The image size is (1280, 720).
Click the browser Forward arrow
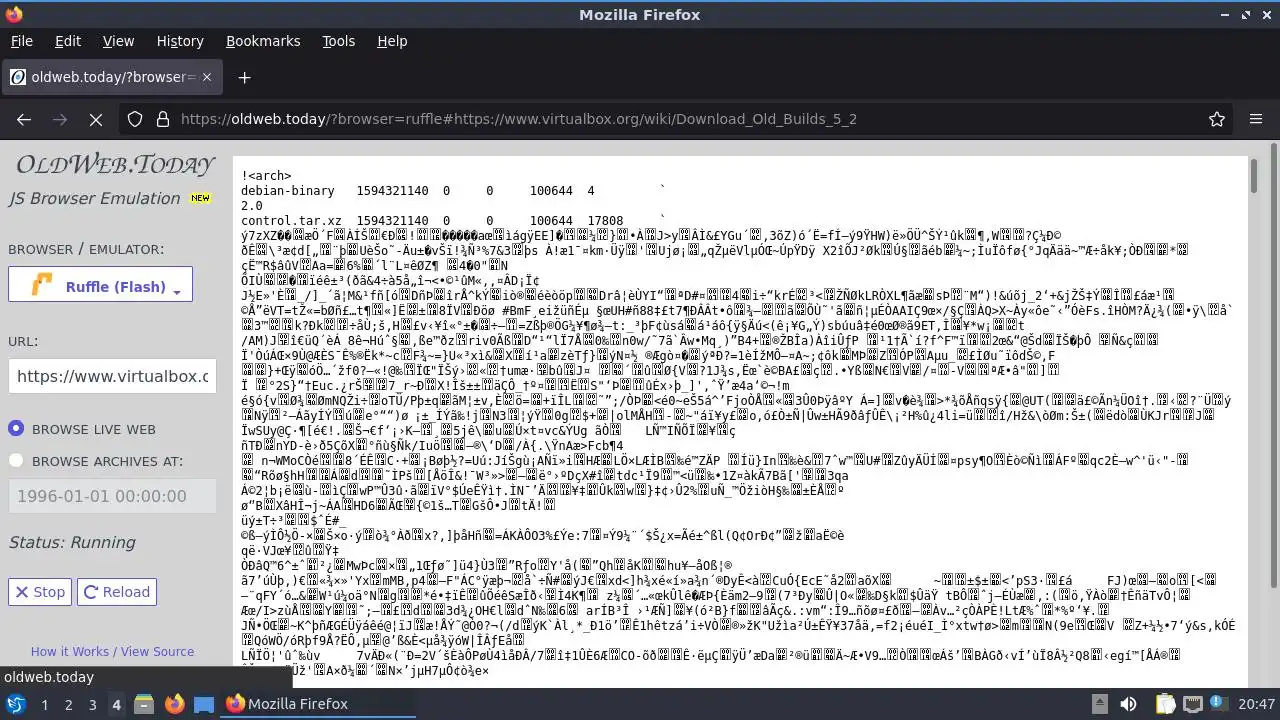[60, 119]
